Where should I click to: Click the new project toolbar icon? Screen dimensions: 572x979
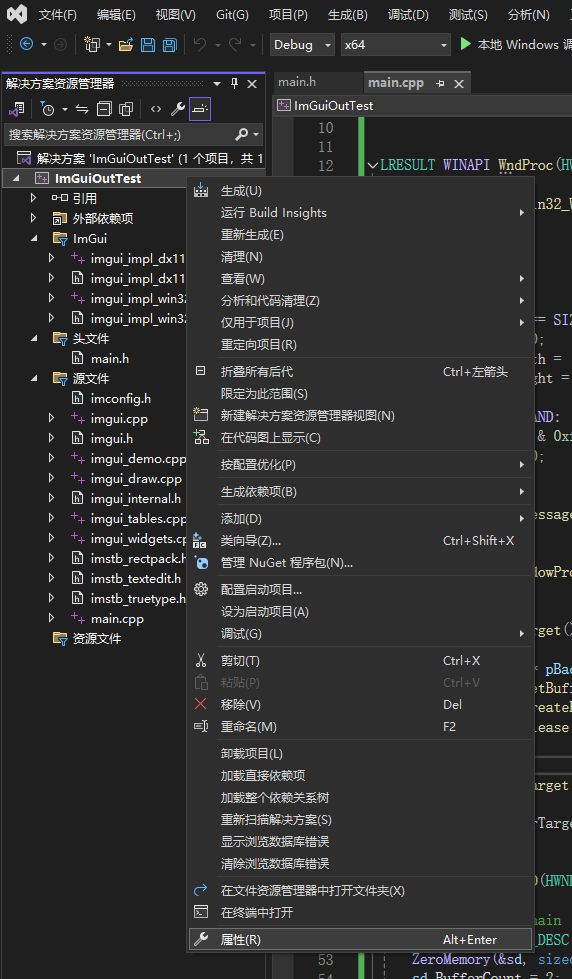coord(92,44)
